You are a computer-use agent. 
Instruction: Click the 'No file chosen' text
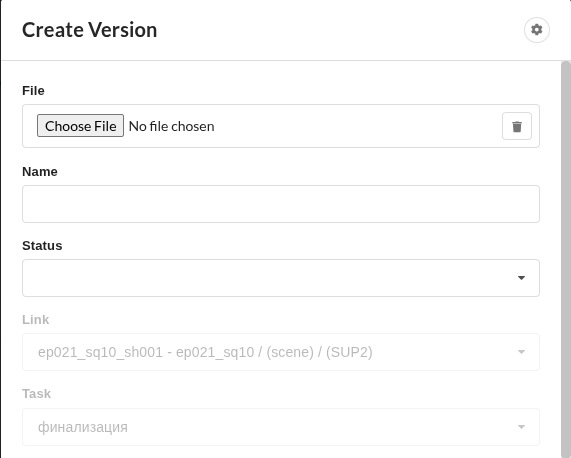pos(172,126)
